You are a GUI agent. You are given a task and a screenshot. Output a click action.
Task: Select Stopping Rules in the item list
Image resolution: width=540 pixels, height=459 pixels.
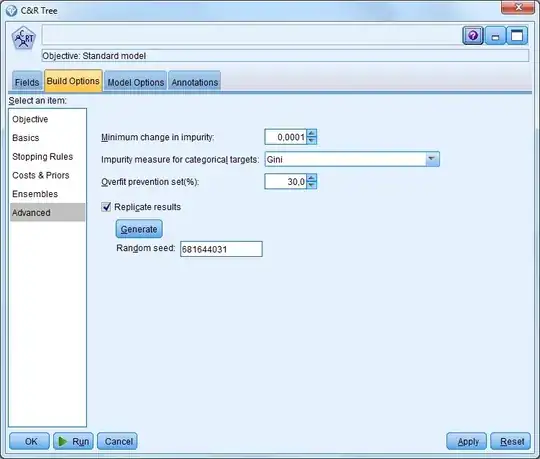click(43, 157)
